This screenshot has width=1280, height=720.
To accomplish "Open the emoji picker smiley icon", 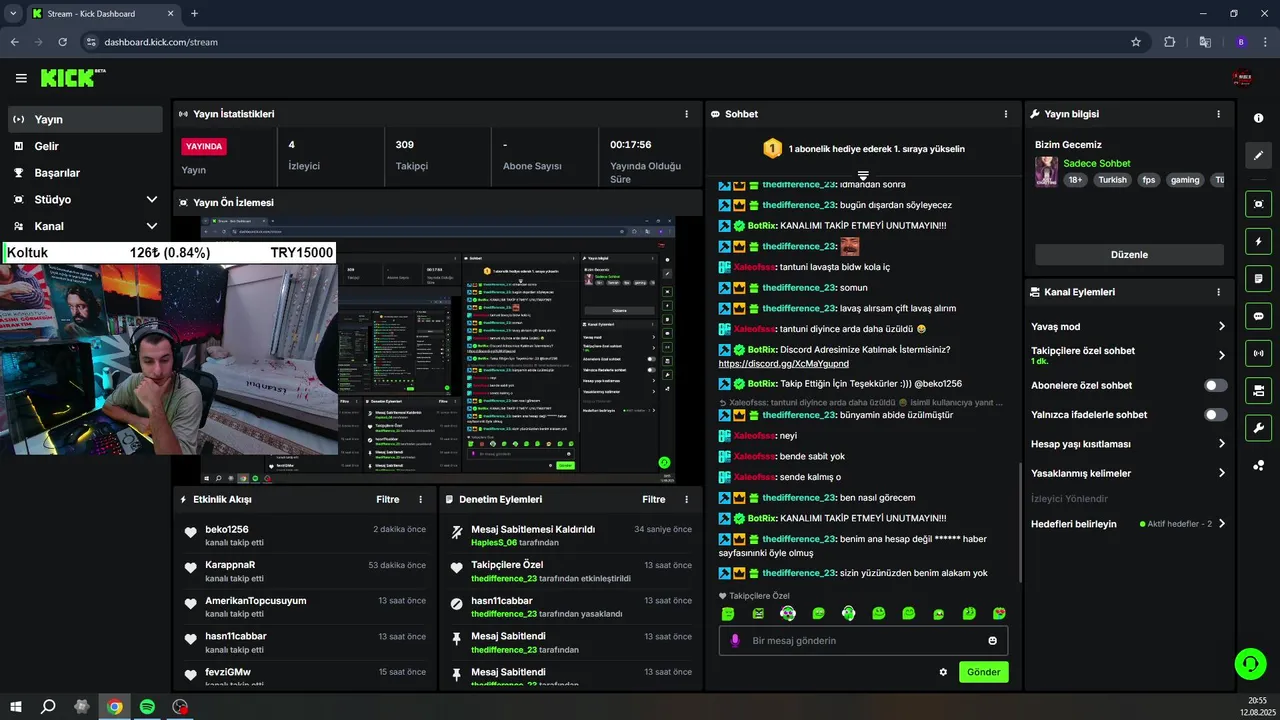I will pos(993,641).
